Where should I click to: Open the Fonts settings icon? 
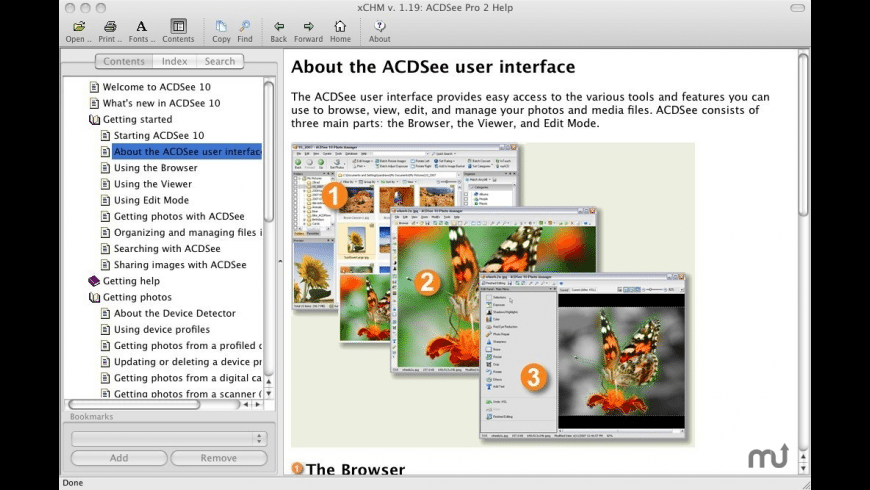(x=141, y=26)
